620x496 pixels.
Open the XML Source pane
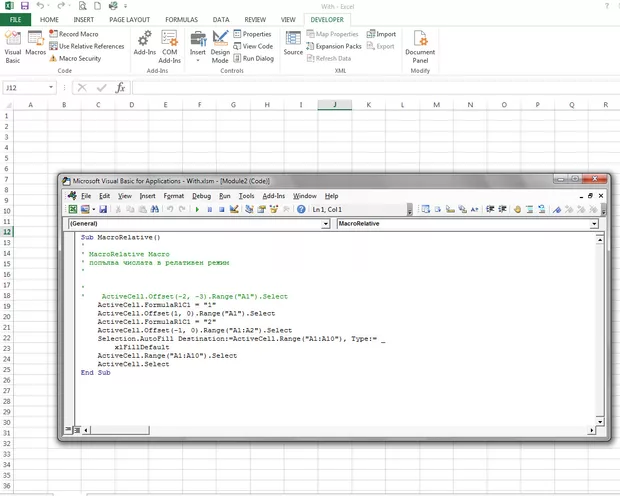(293, 43)
